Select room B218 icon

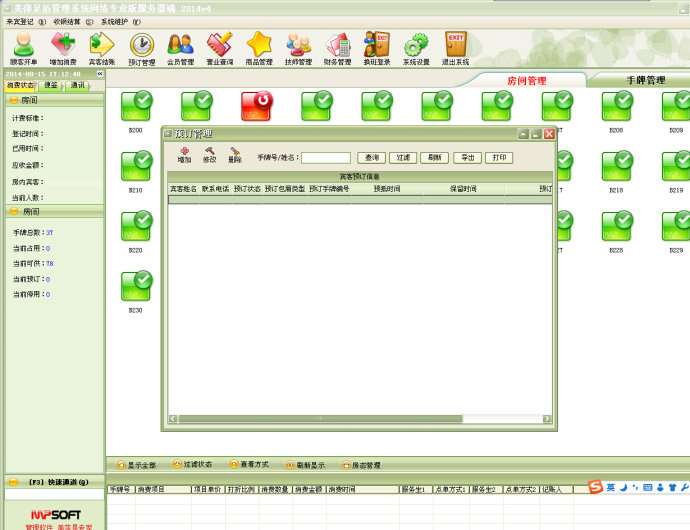pyautogui.click(x=617, y=166)
